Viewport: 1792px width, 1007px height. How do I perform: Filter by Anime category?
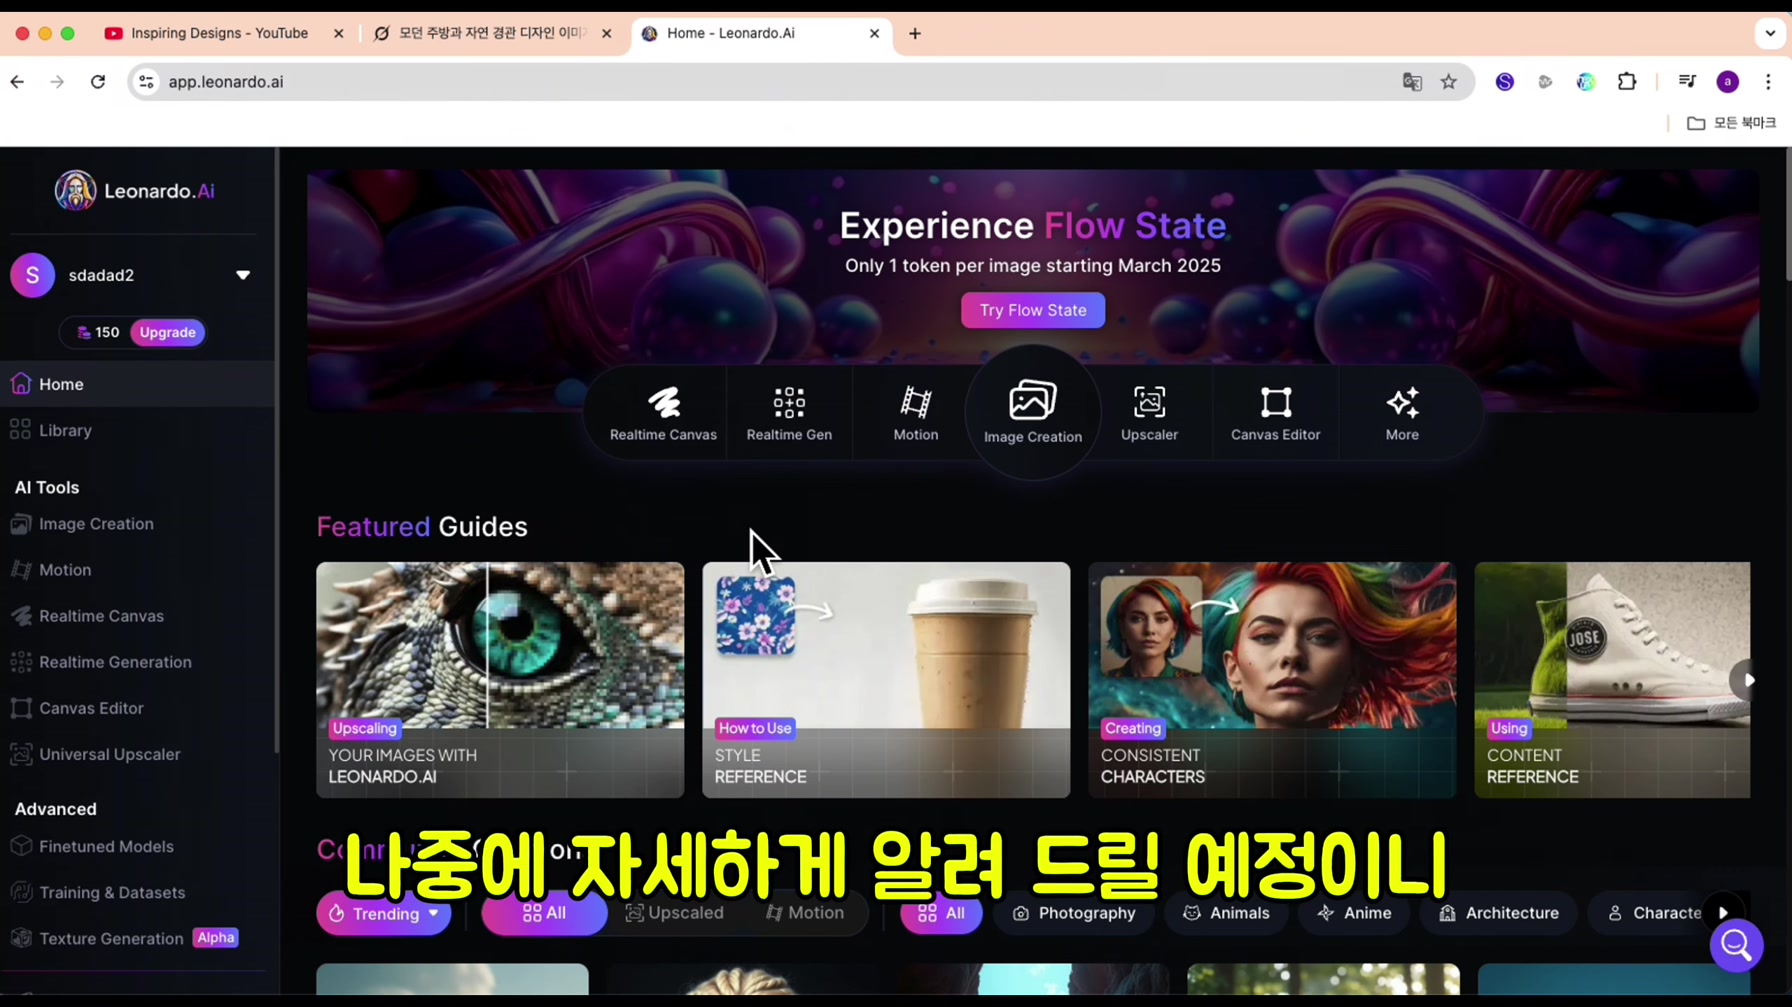pyautogui.click(x=1354, y=913)
